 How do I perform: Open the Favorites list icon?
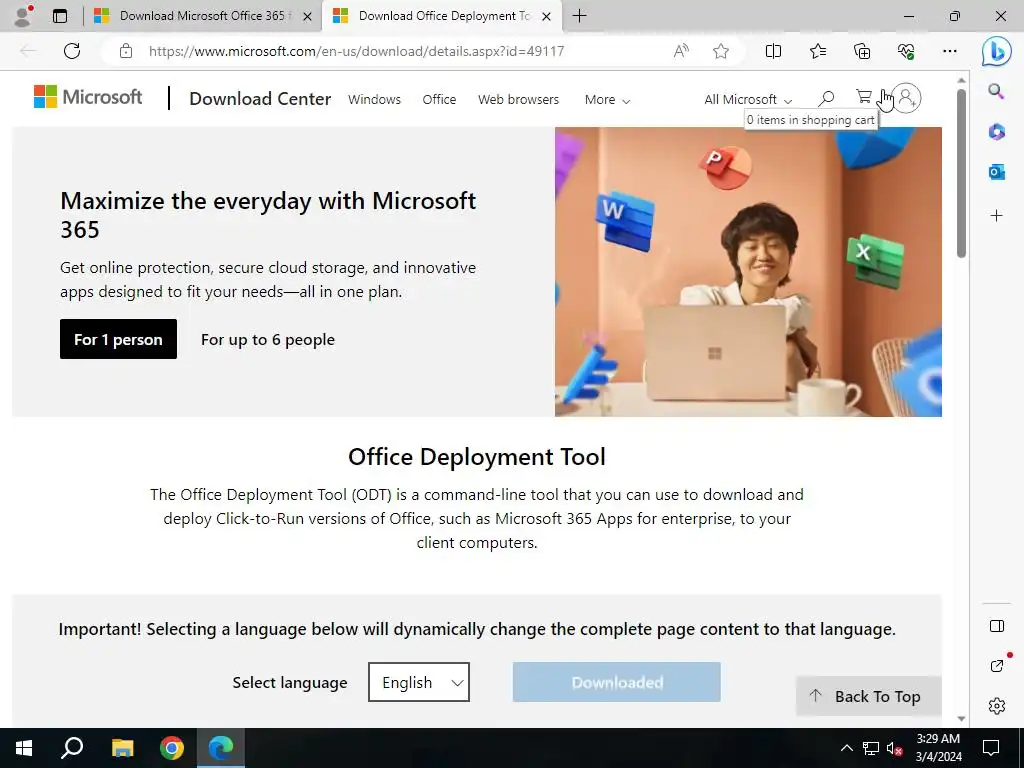[818, 51]
